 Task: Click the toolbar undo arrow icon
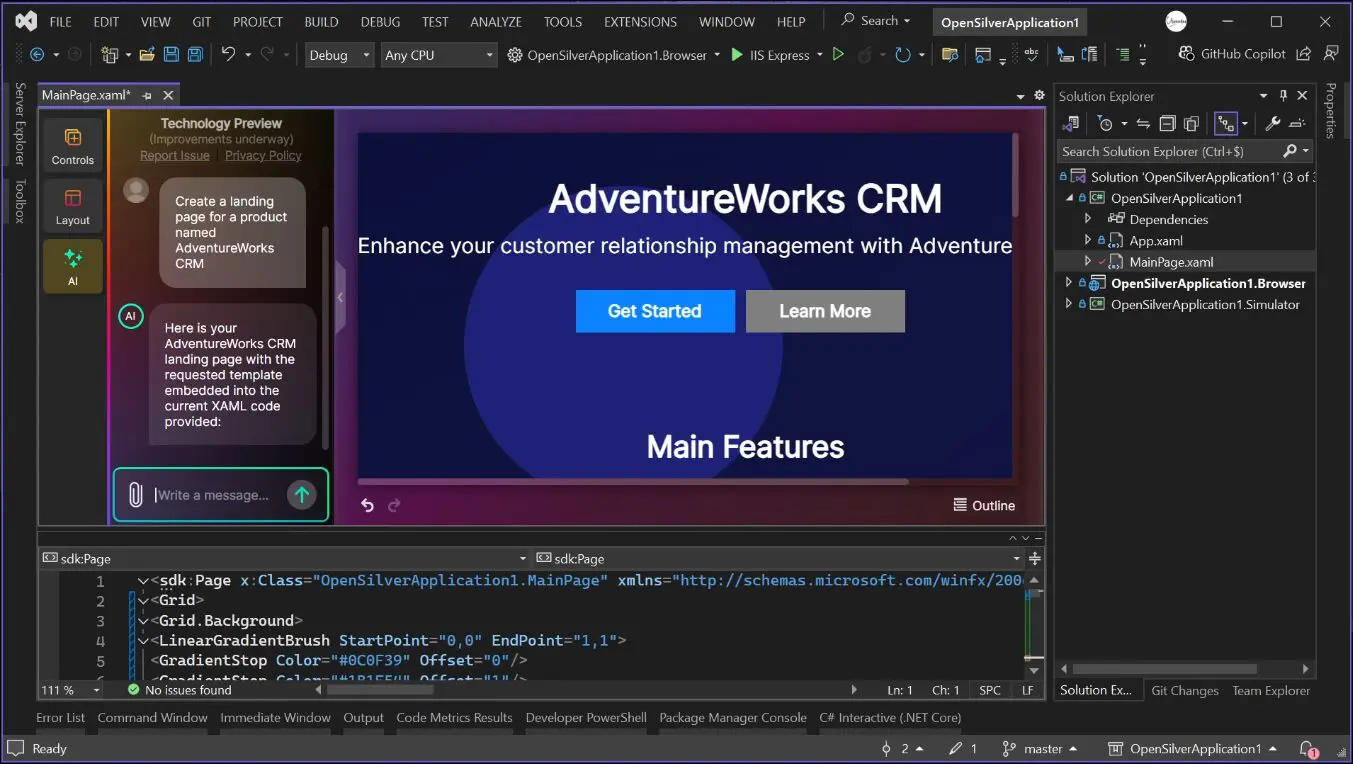point(228,55)
